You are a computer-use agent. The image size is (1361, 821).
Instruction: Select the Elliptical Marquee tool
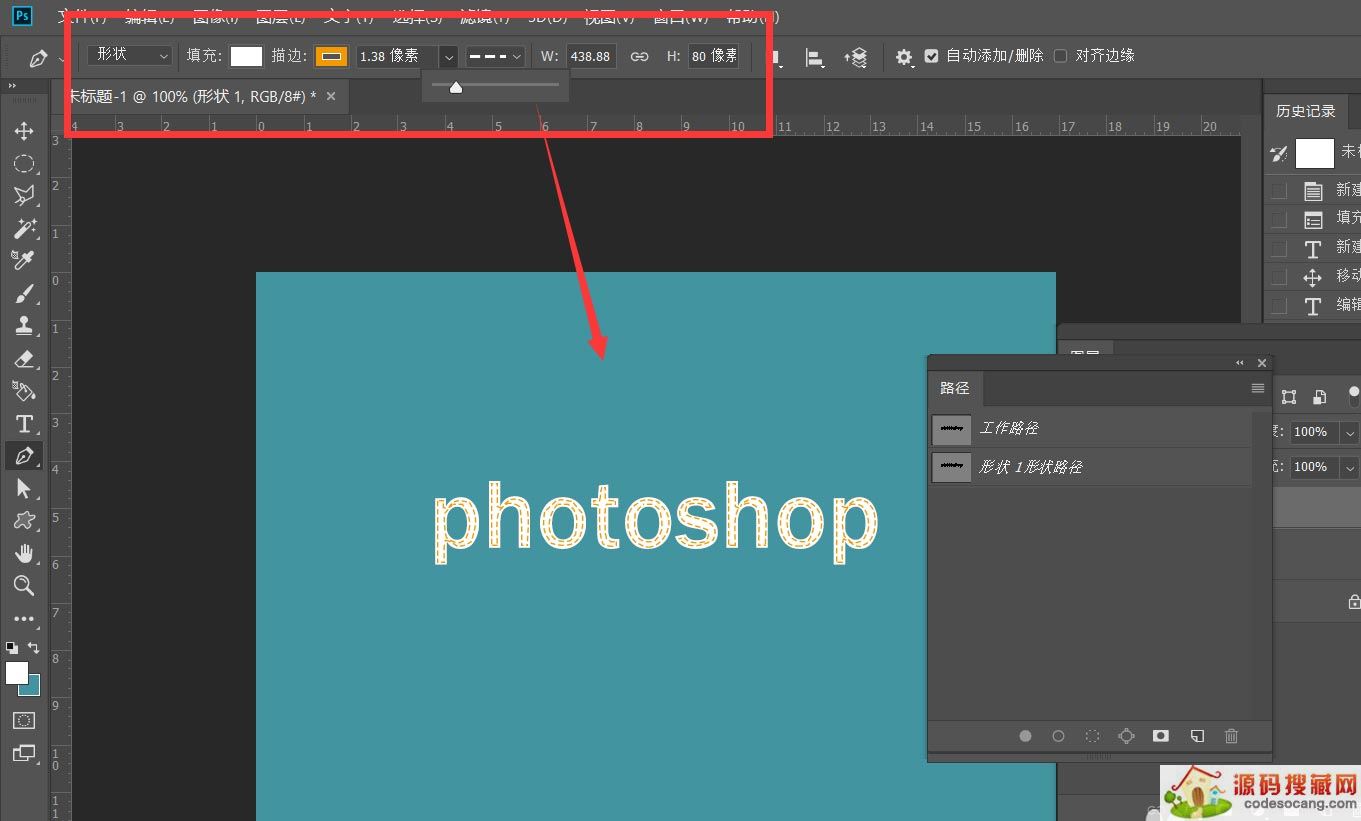click(x=24, y=163)
